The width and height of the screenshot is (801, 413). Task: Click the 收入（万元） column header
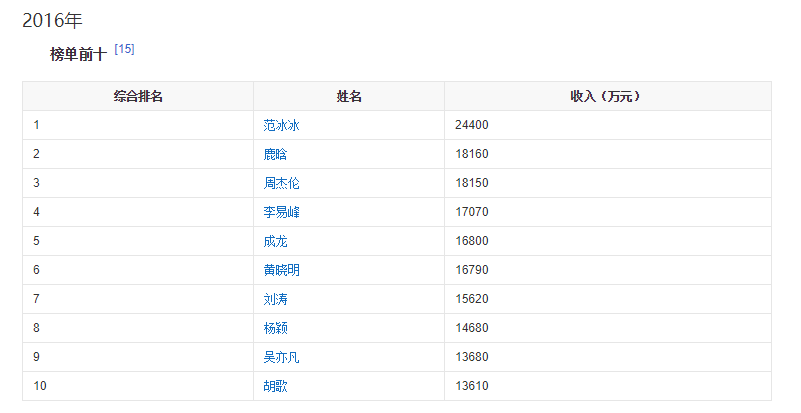pyautogui.click(x=606, y=96)
